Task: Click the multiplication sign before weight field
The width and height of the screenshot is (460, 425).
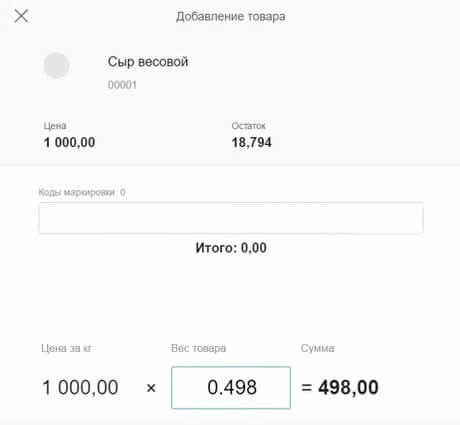Action: coord(151,388)
